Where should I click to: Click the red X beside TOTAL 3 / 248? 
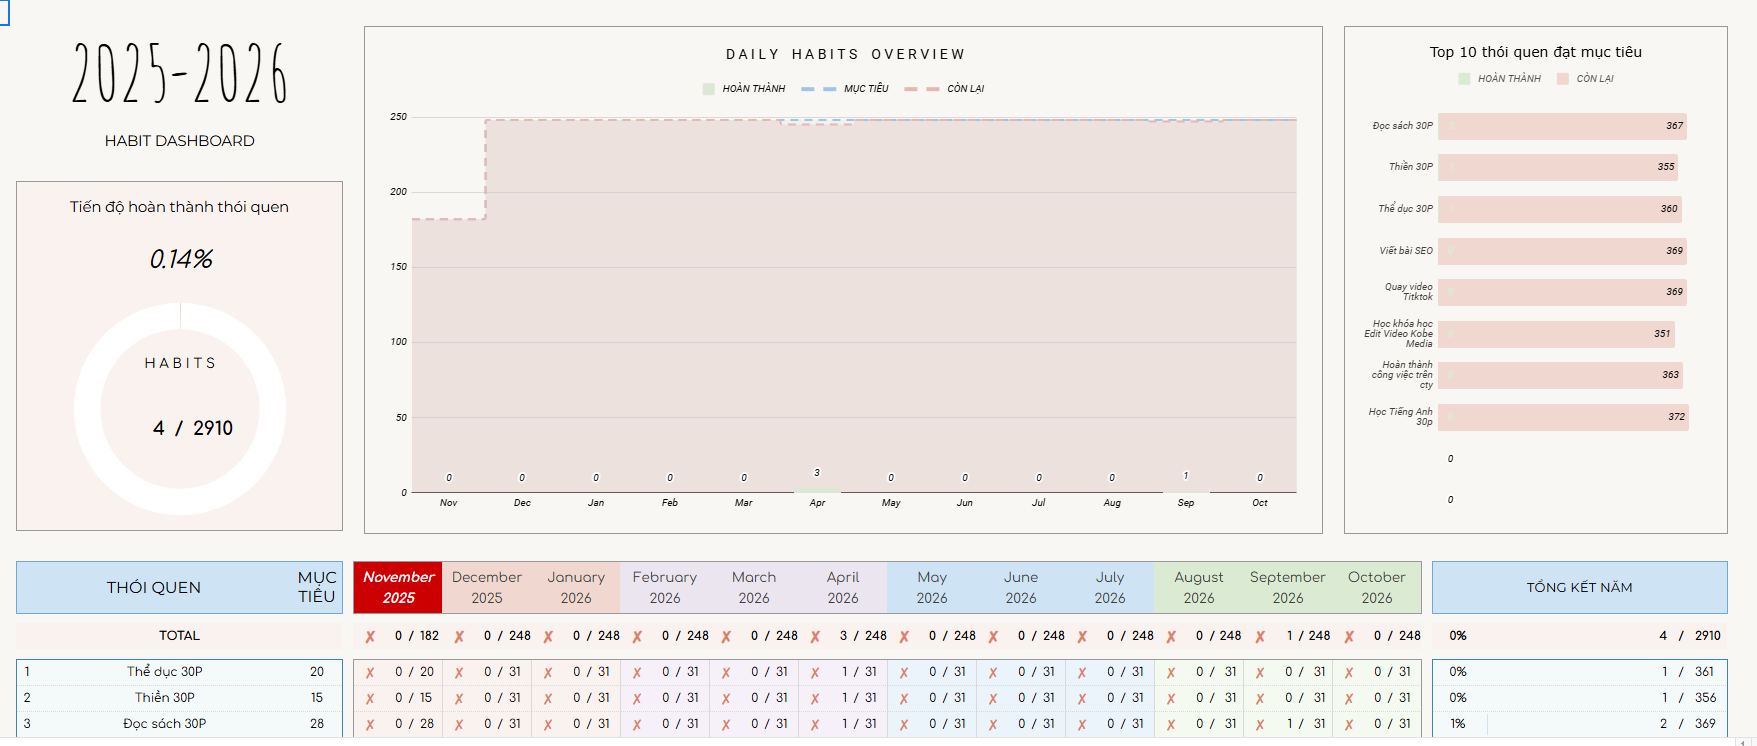[815, 637]
